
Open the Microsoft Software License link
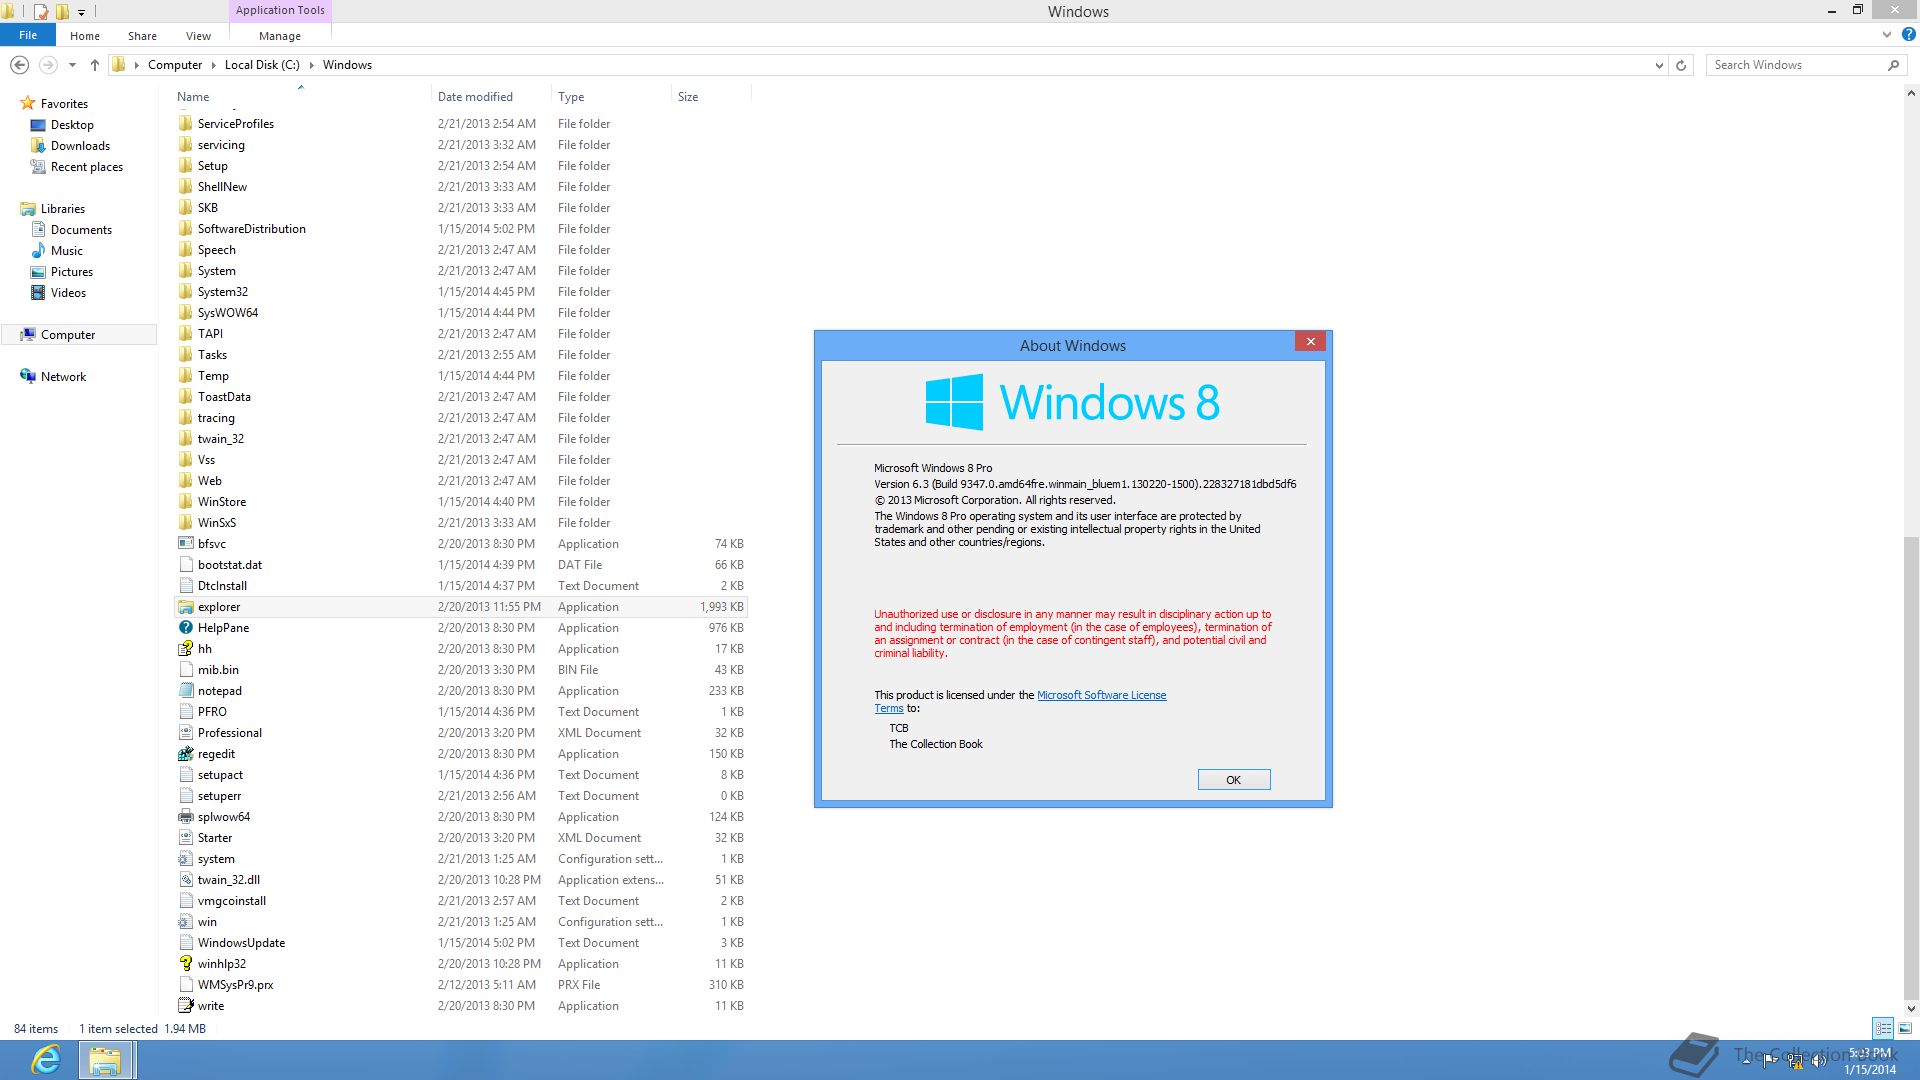click(1101, 695)
